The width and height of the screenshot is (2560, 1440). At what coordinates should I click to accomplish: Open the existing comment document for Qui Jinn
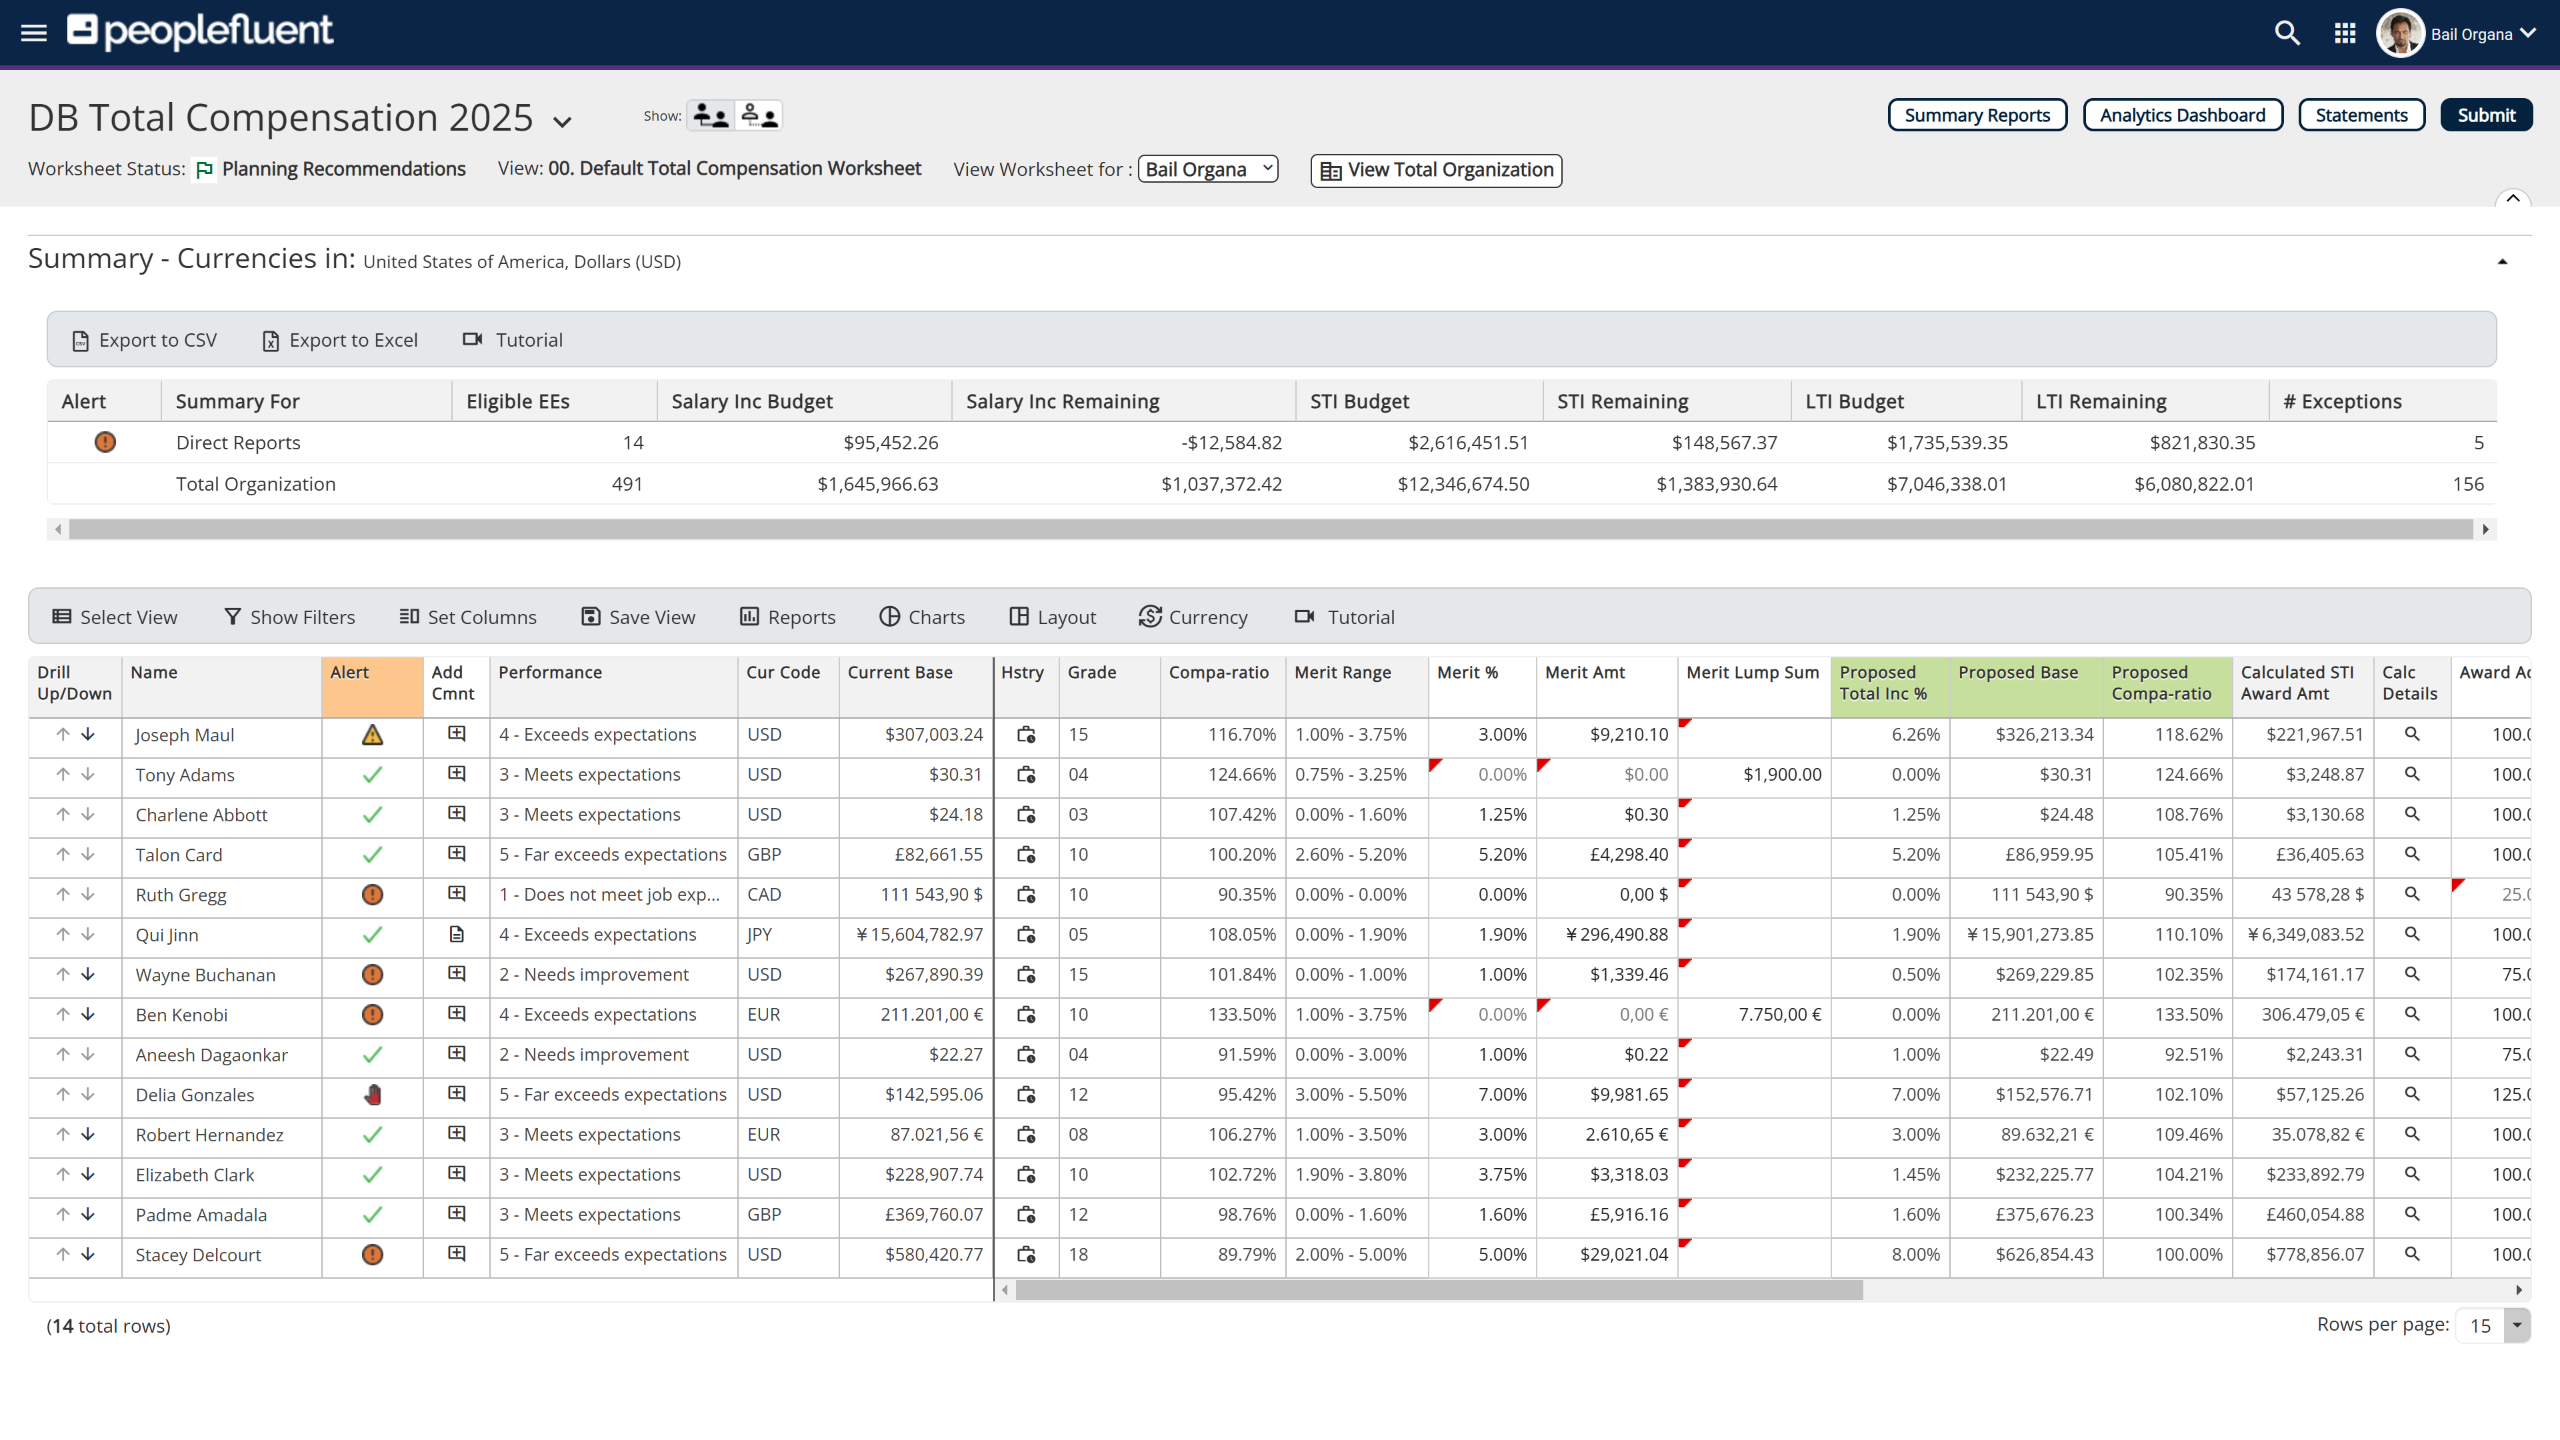tap(457, 934)
